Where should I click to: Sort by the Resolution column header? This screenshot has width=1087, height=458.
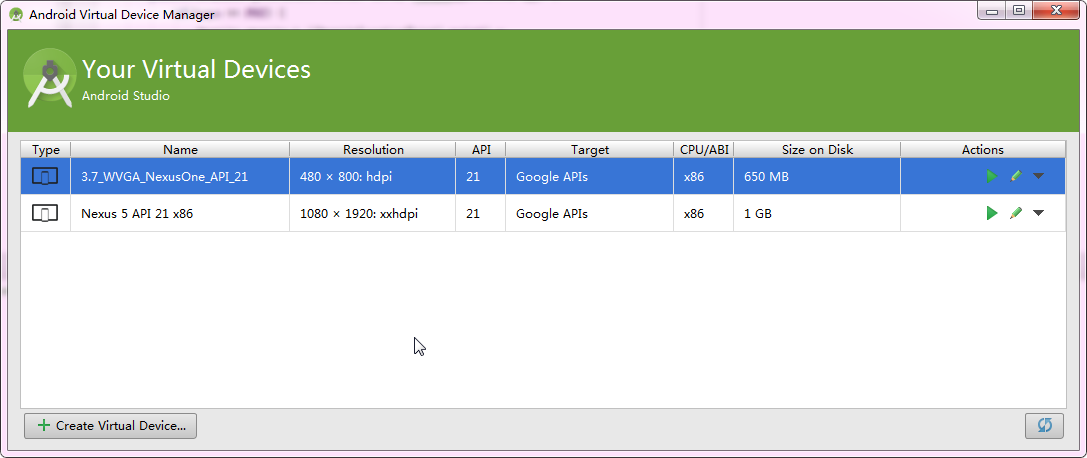tap(373, 150)
